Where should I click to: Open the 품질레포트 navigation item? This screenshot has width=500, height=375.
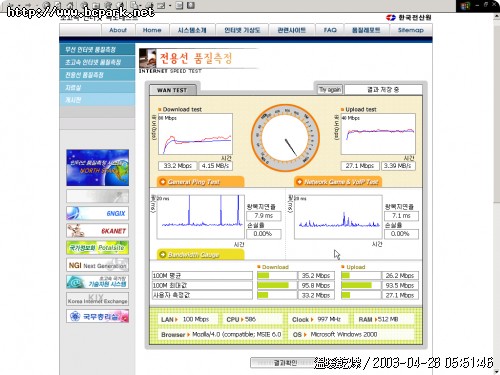click(366, 30)
